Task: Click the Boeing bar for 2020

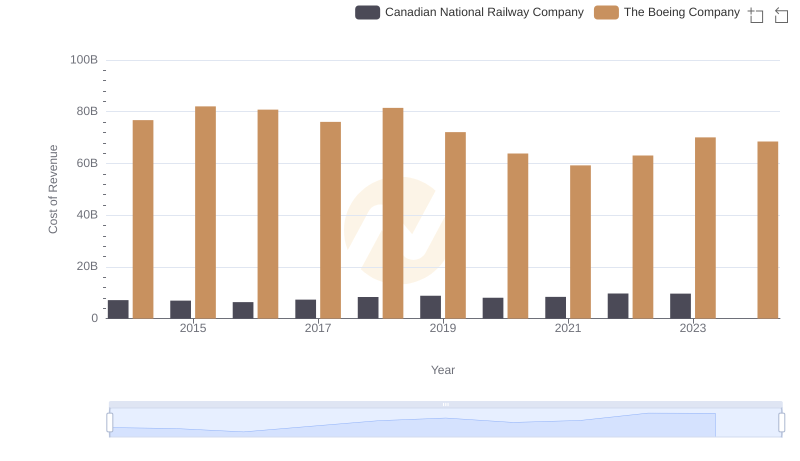Action: click(x=518, y=236)
